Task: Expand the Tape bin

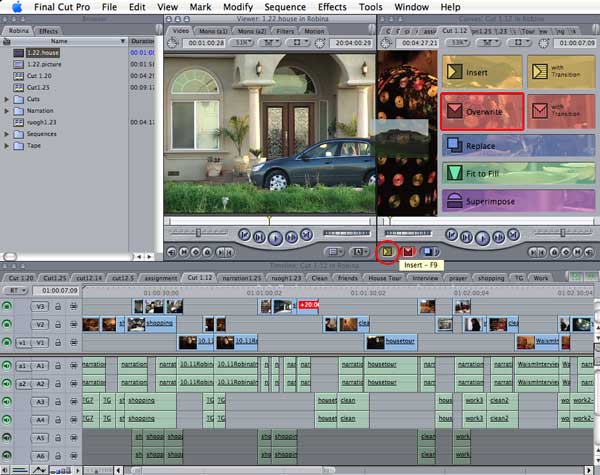Action: 7,145
